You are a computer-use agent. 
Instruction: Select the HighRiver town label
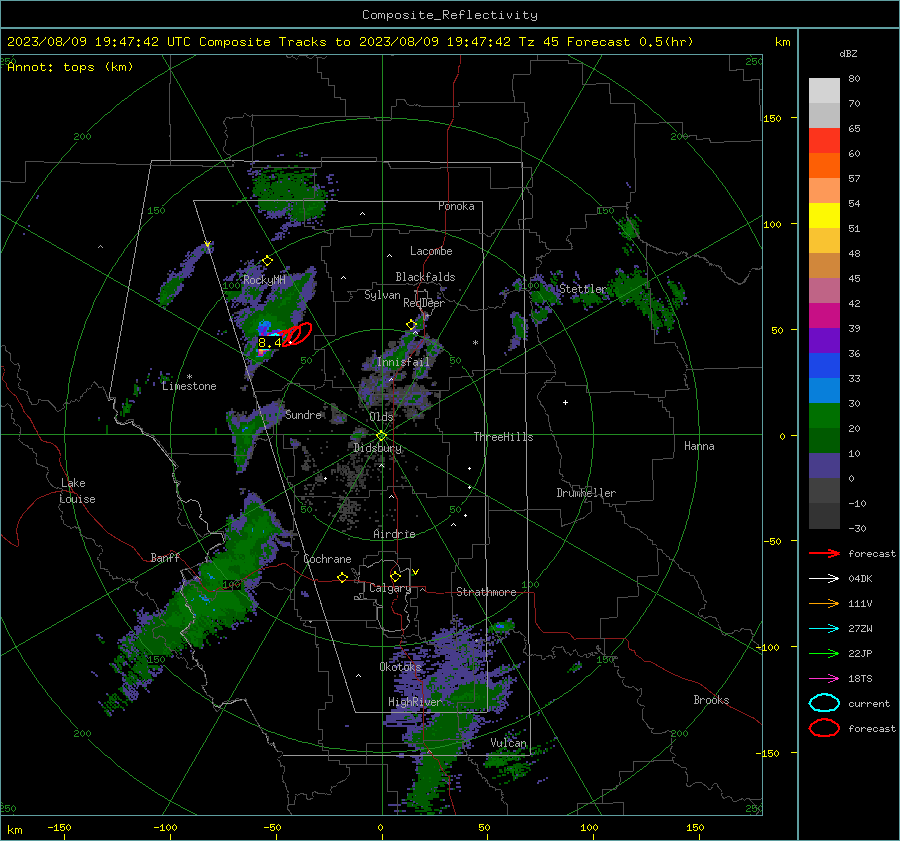[414, 702]
